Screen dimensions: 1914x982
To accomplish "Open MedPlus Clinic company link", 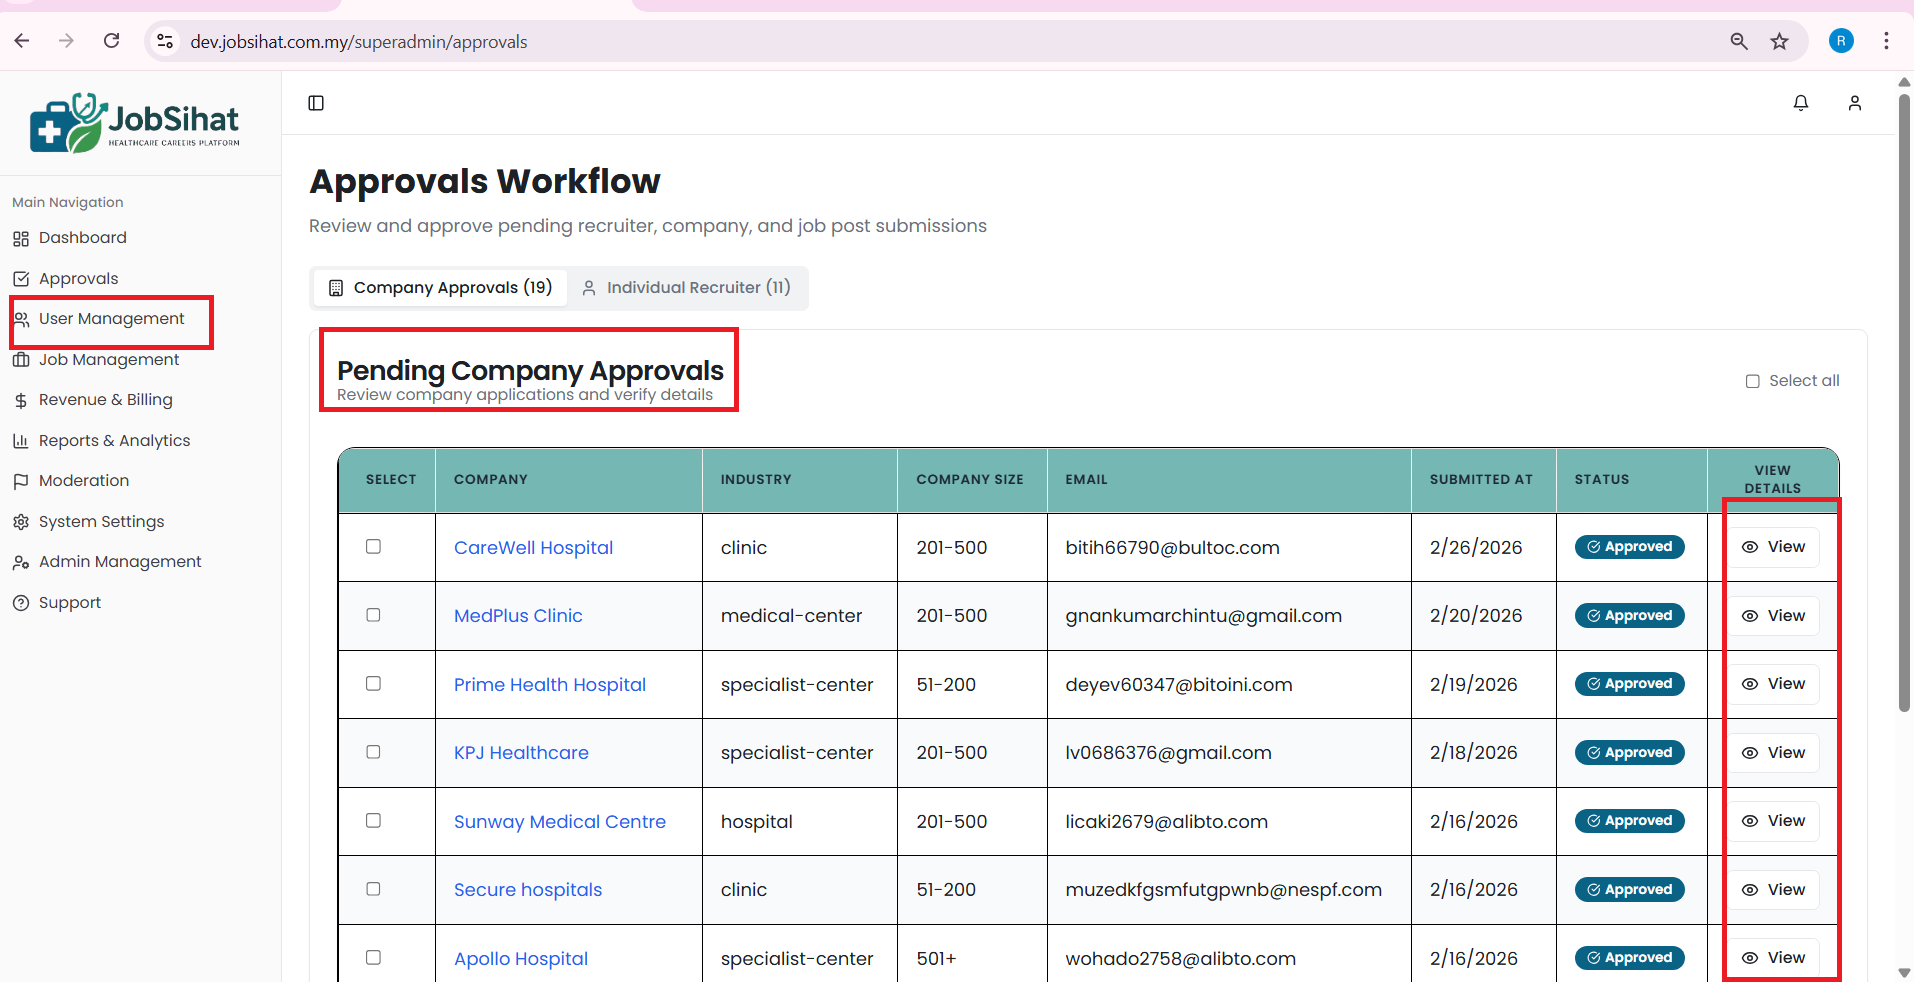I will tap(518, 616).
